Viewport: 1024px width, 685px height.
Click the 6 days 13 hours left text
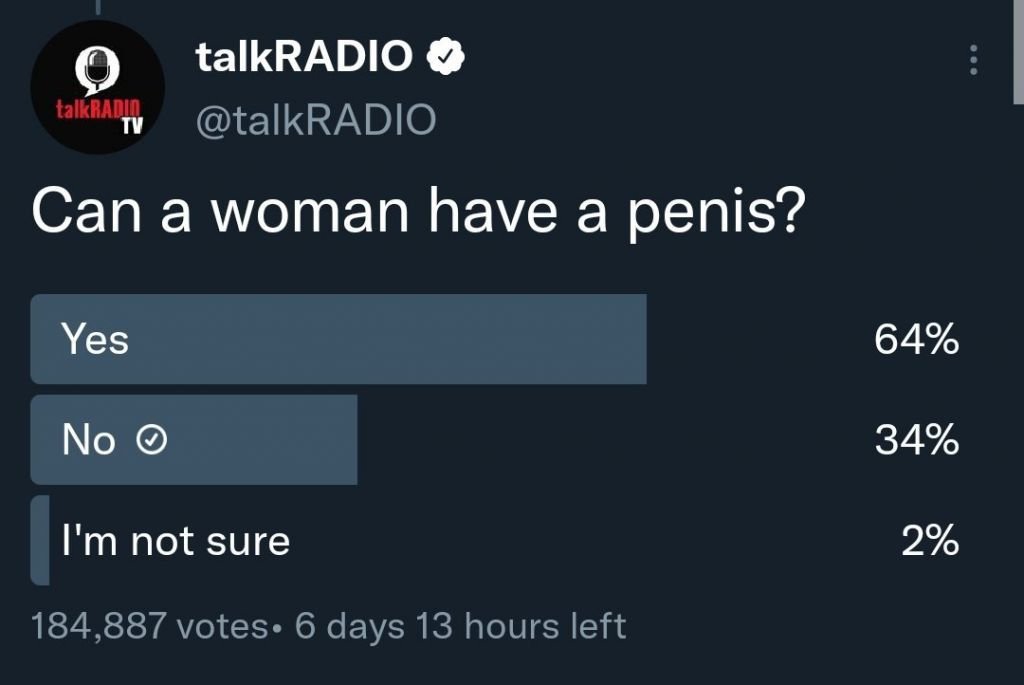(460, 626)
